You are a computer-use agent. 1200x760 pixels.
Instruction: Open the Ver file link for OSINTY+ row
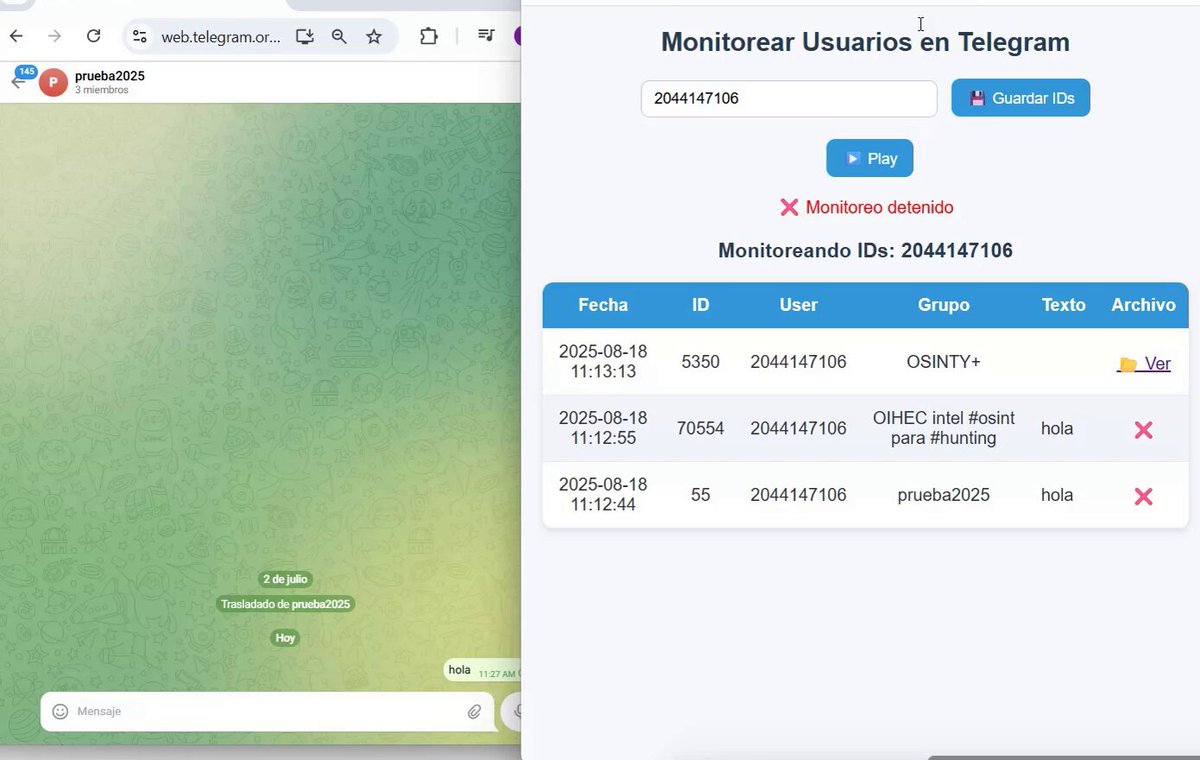(x=1144, y=364)
